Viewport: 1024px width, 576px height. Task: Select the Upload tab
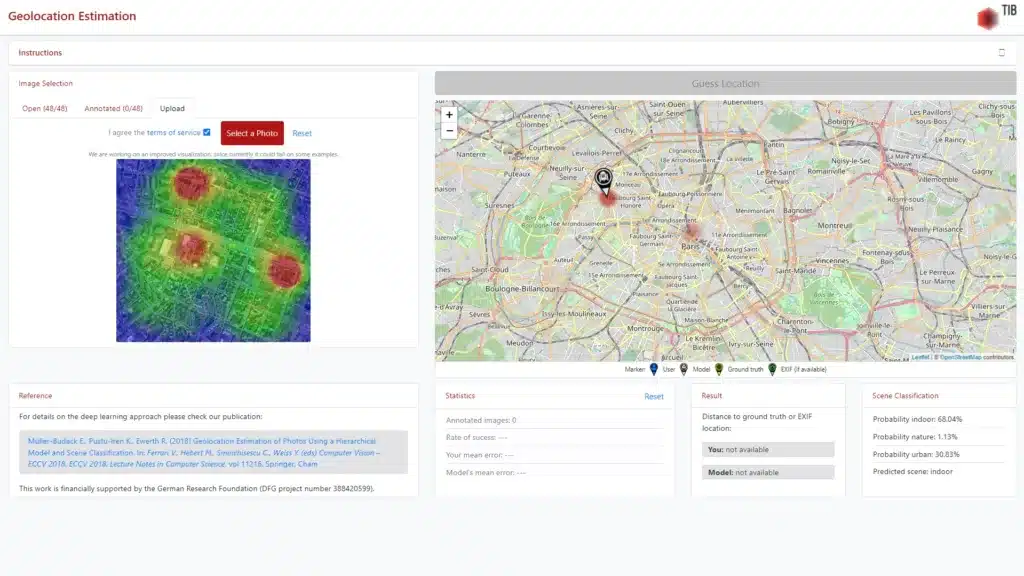[172, 108]
